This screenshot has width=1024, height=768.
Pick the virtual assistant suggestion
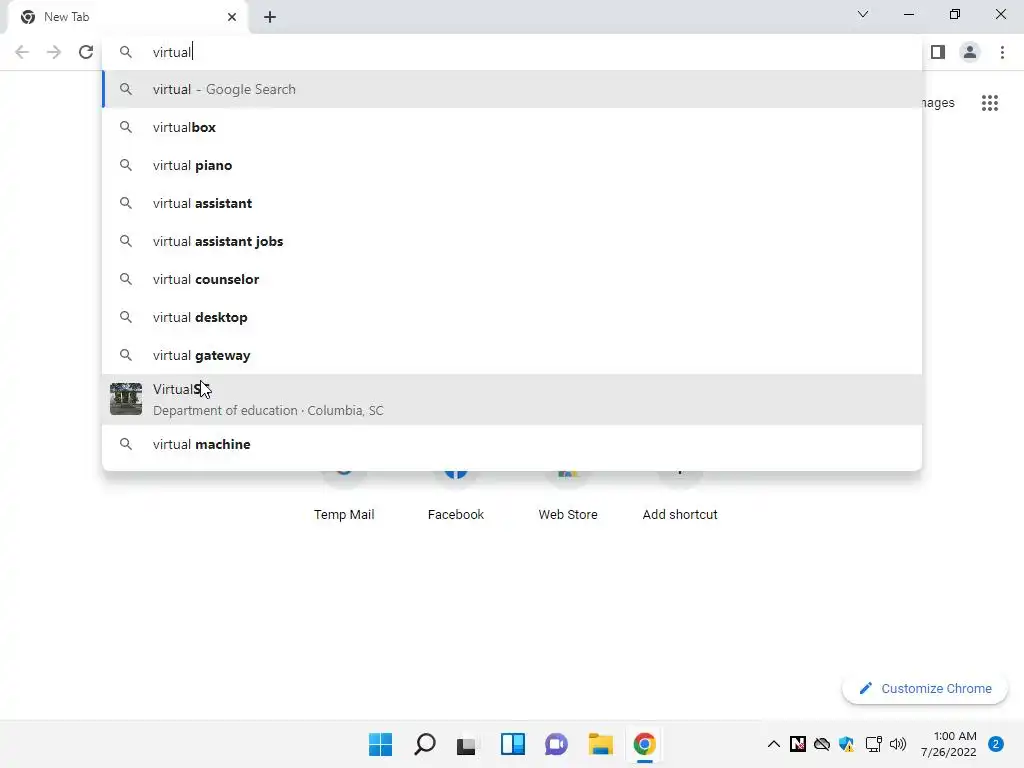[513, 203]
